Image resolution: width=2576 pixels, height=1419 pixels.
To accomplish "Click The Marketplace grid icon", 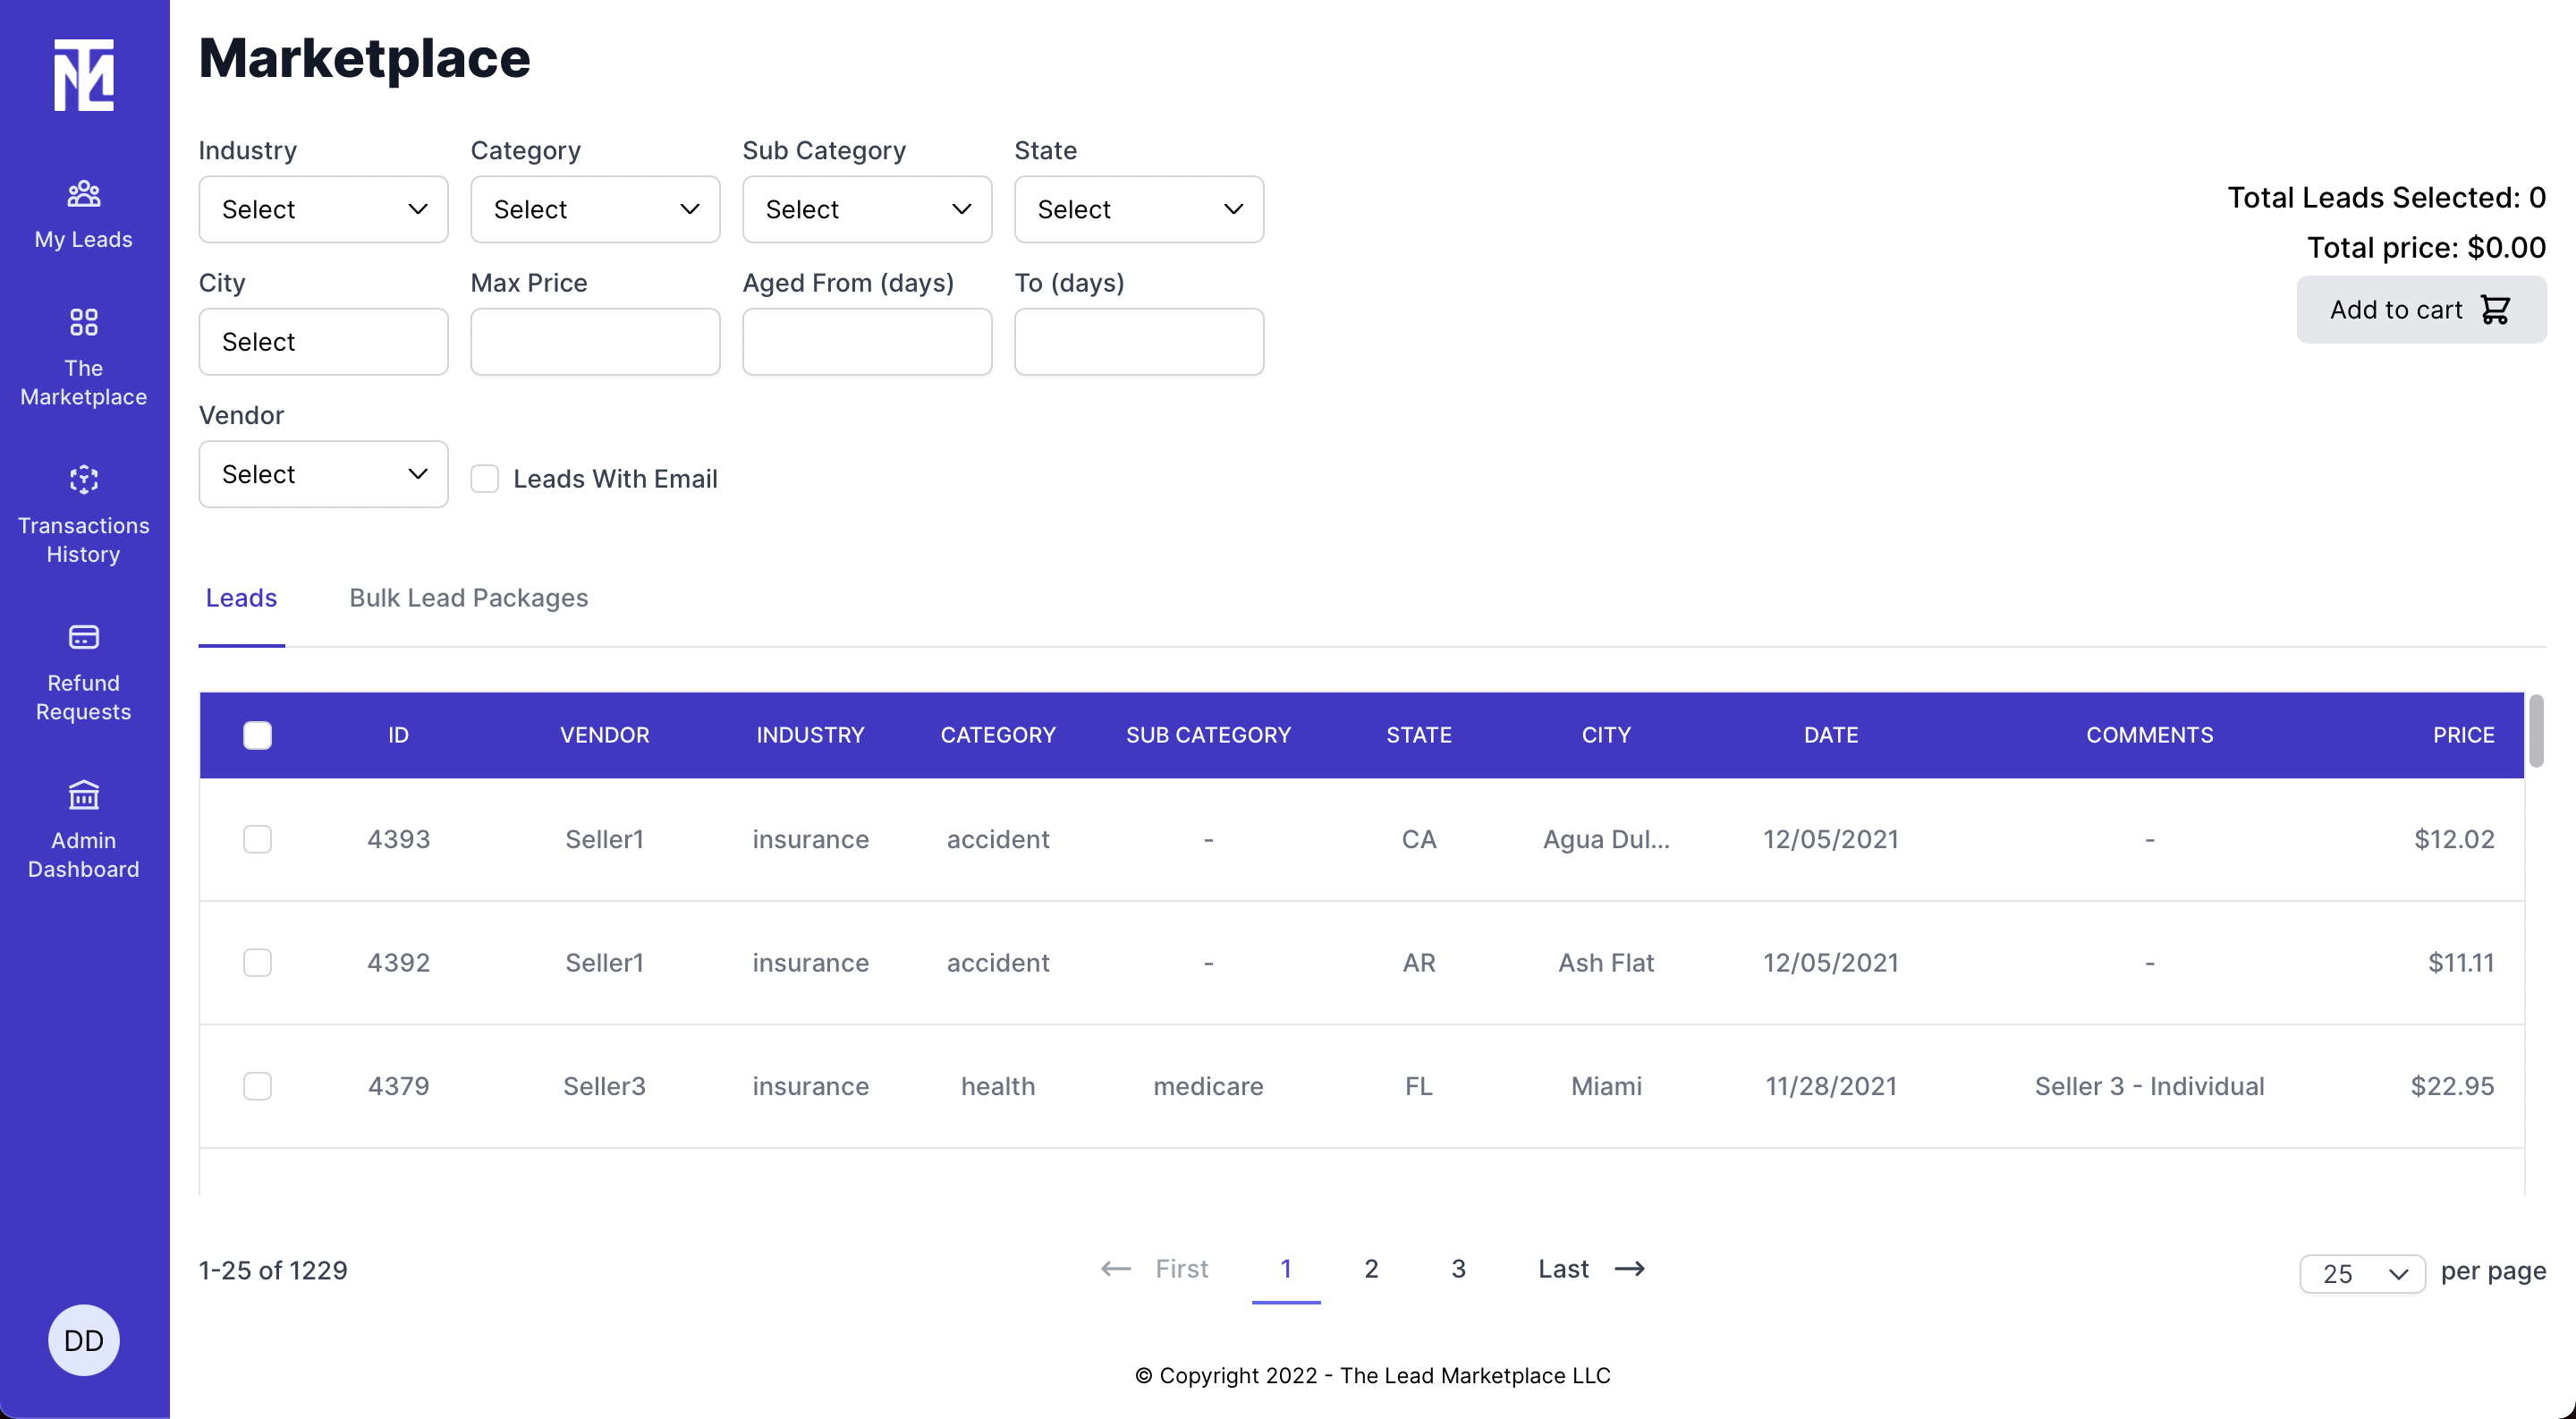I will 83,322.
